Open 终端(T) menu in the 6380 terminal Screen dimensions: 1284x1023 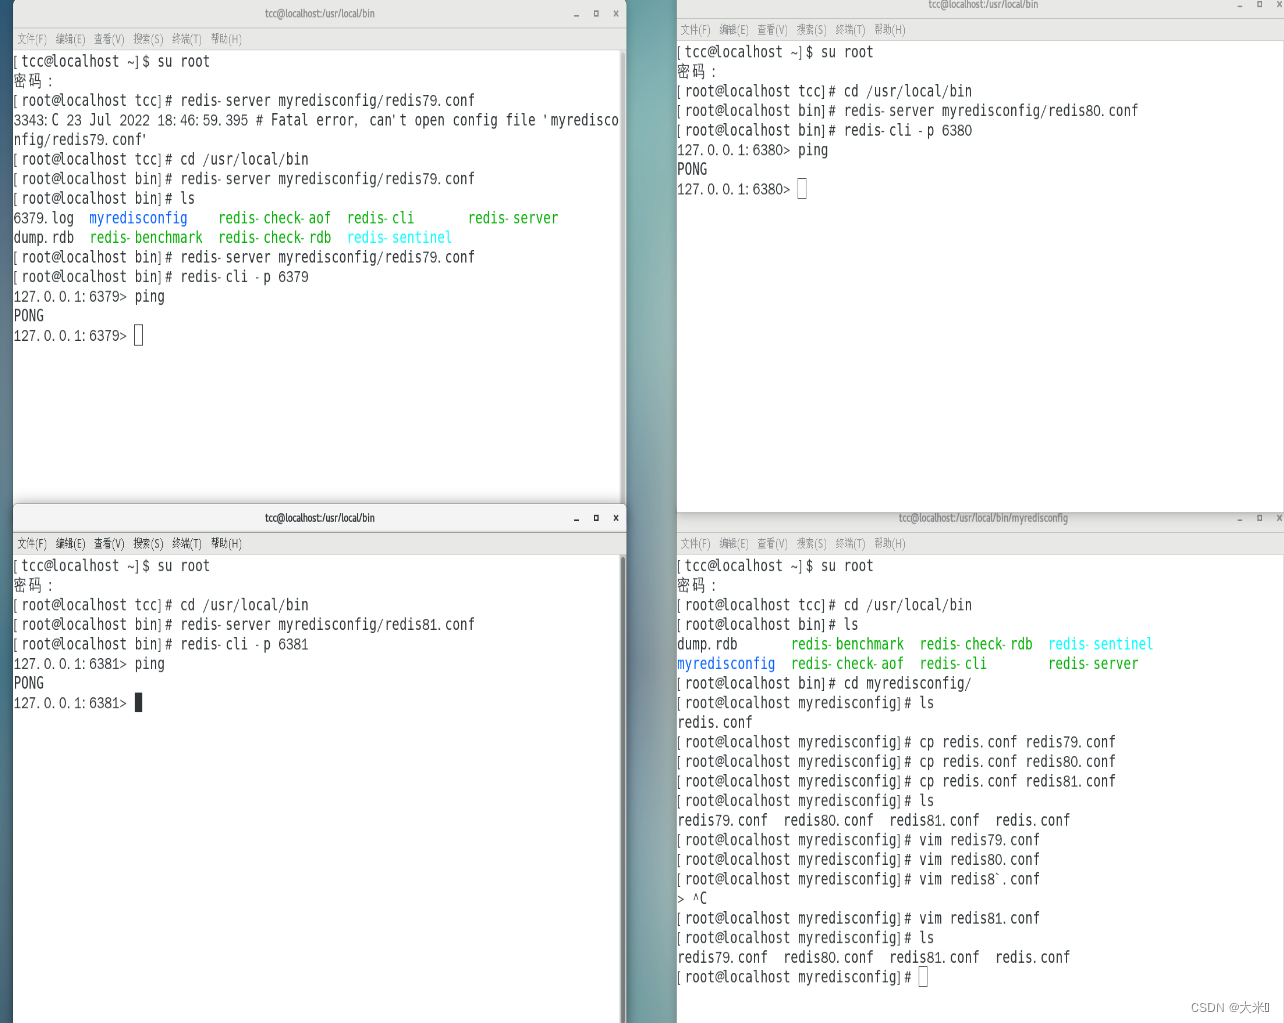point(850,30)
